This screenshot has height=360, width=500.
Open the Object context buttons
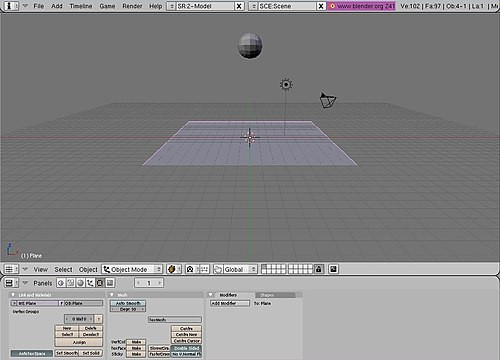pos(90,283)
